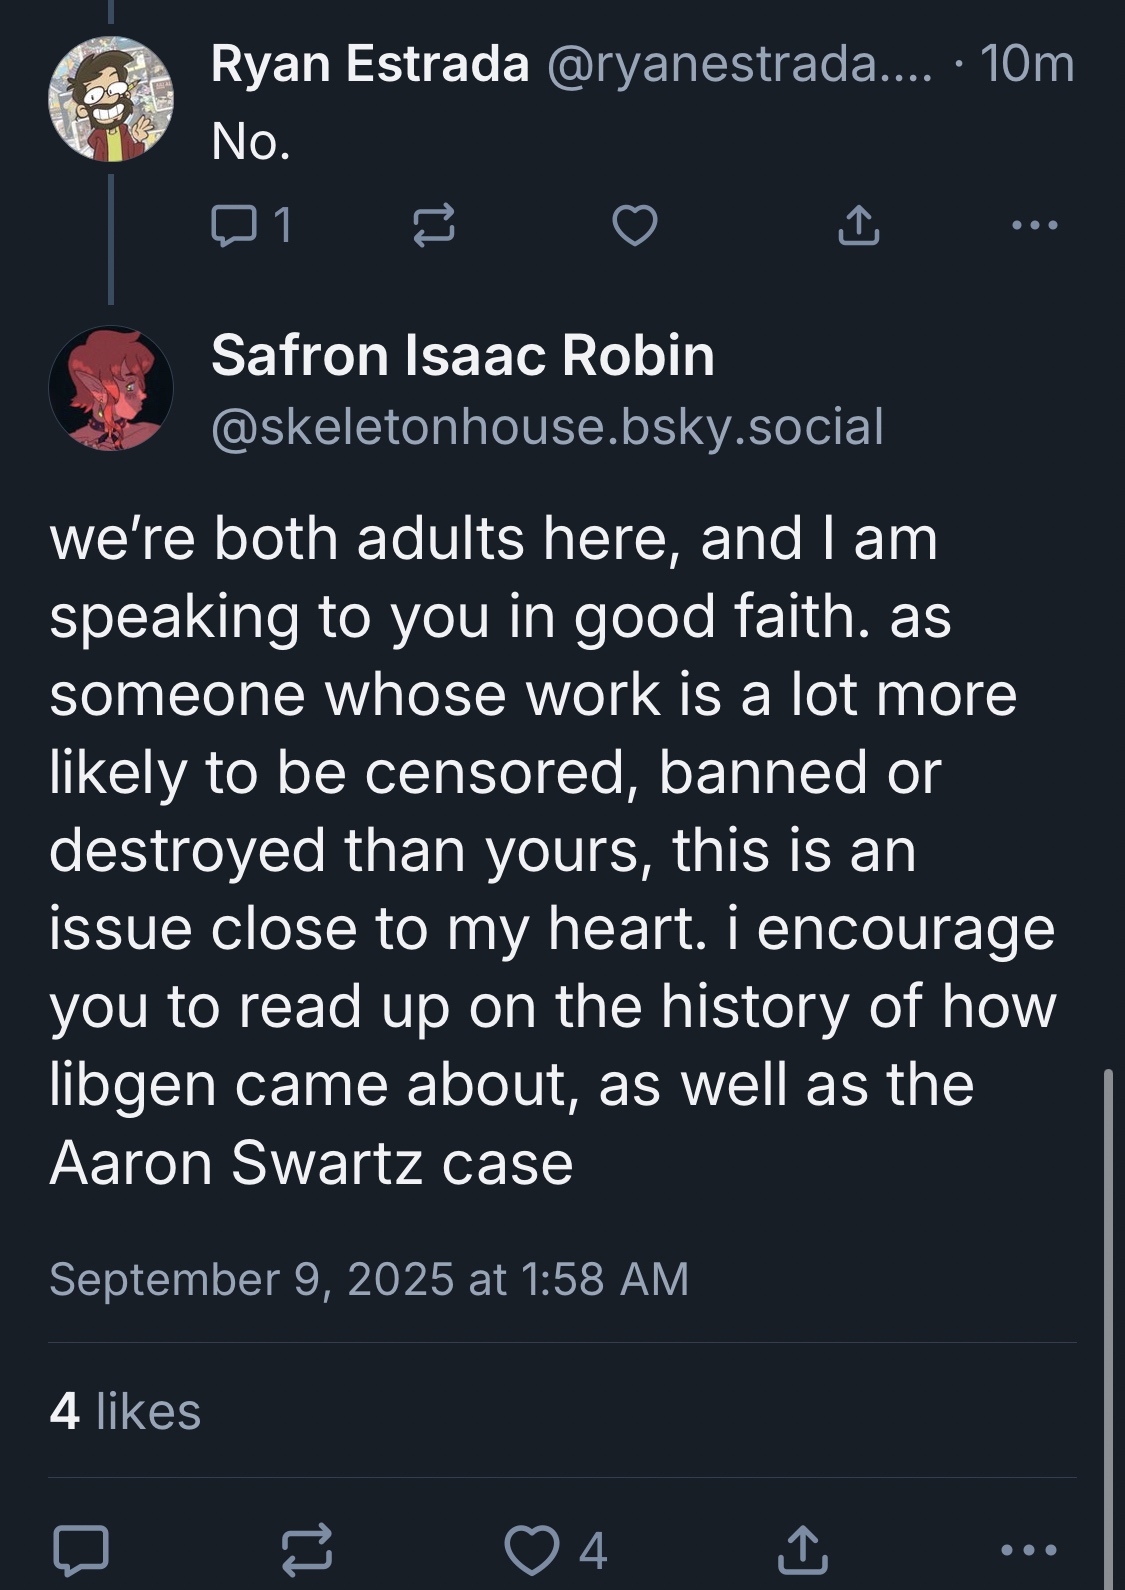Open Ryan Estrada's avatar

111,99
